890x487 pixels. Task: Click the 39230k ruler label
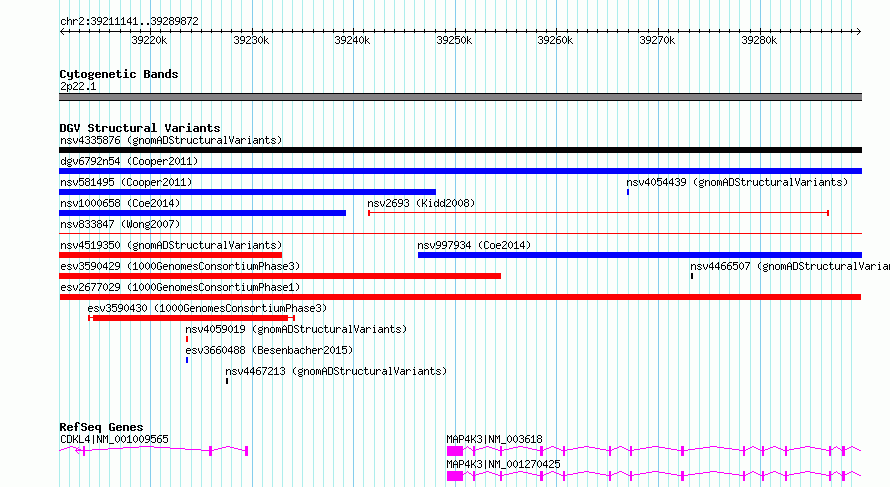coord(251,40)
